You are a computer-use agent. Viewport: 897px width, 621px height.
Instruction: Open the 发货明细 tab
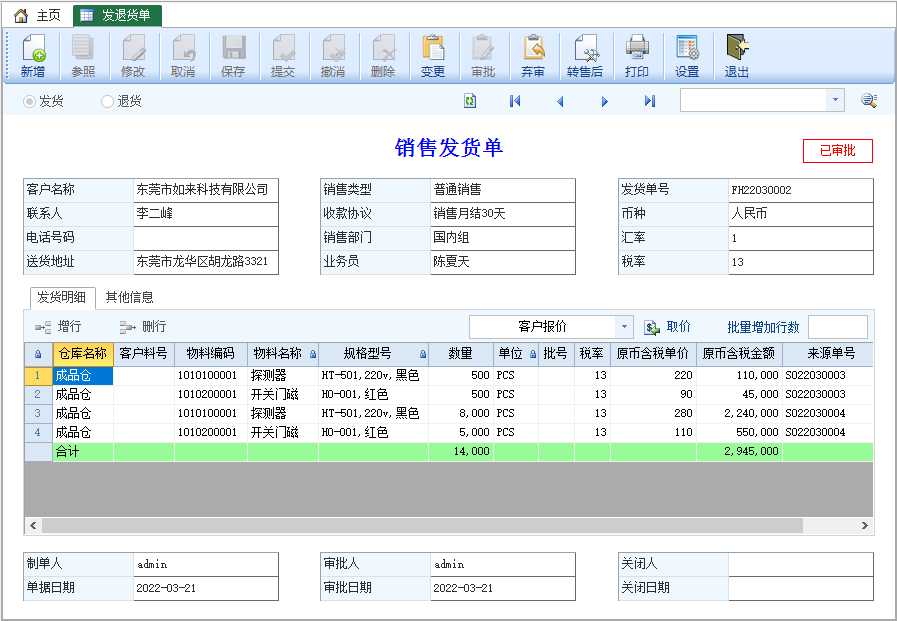62,297
